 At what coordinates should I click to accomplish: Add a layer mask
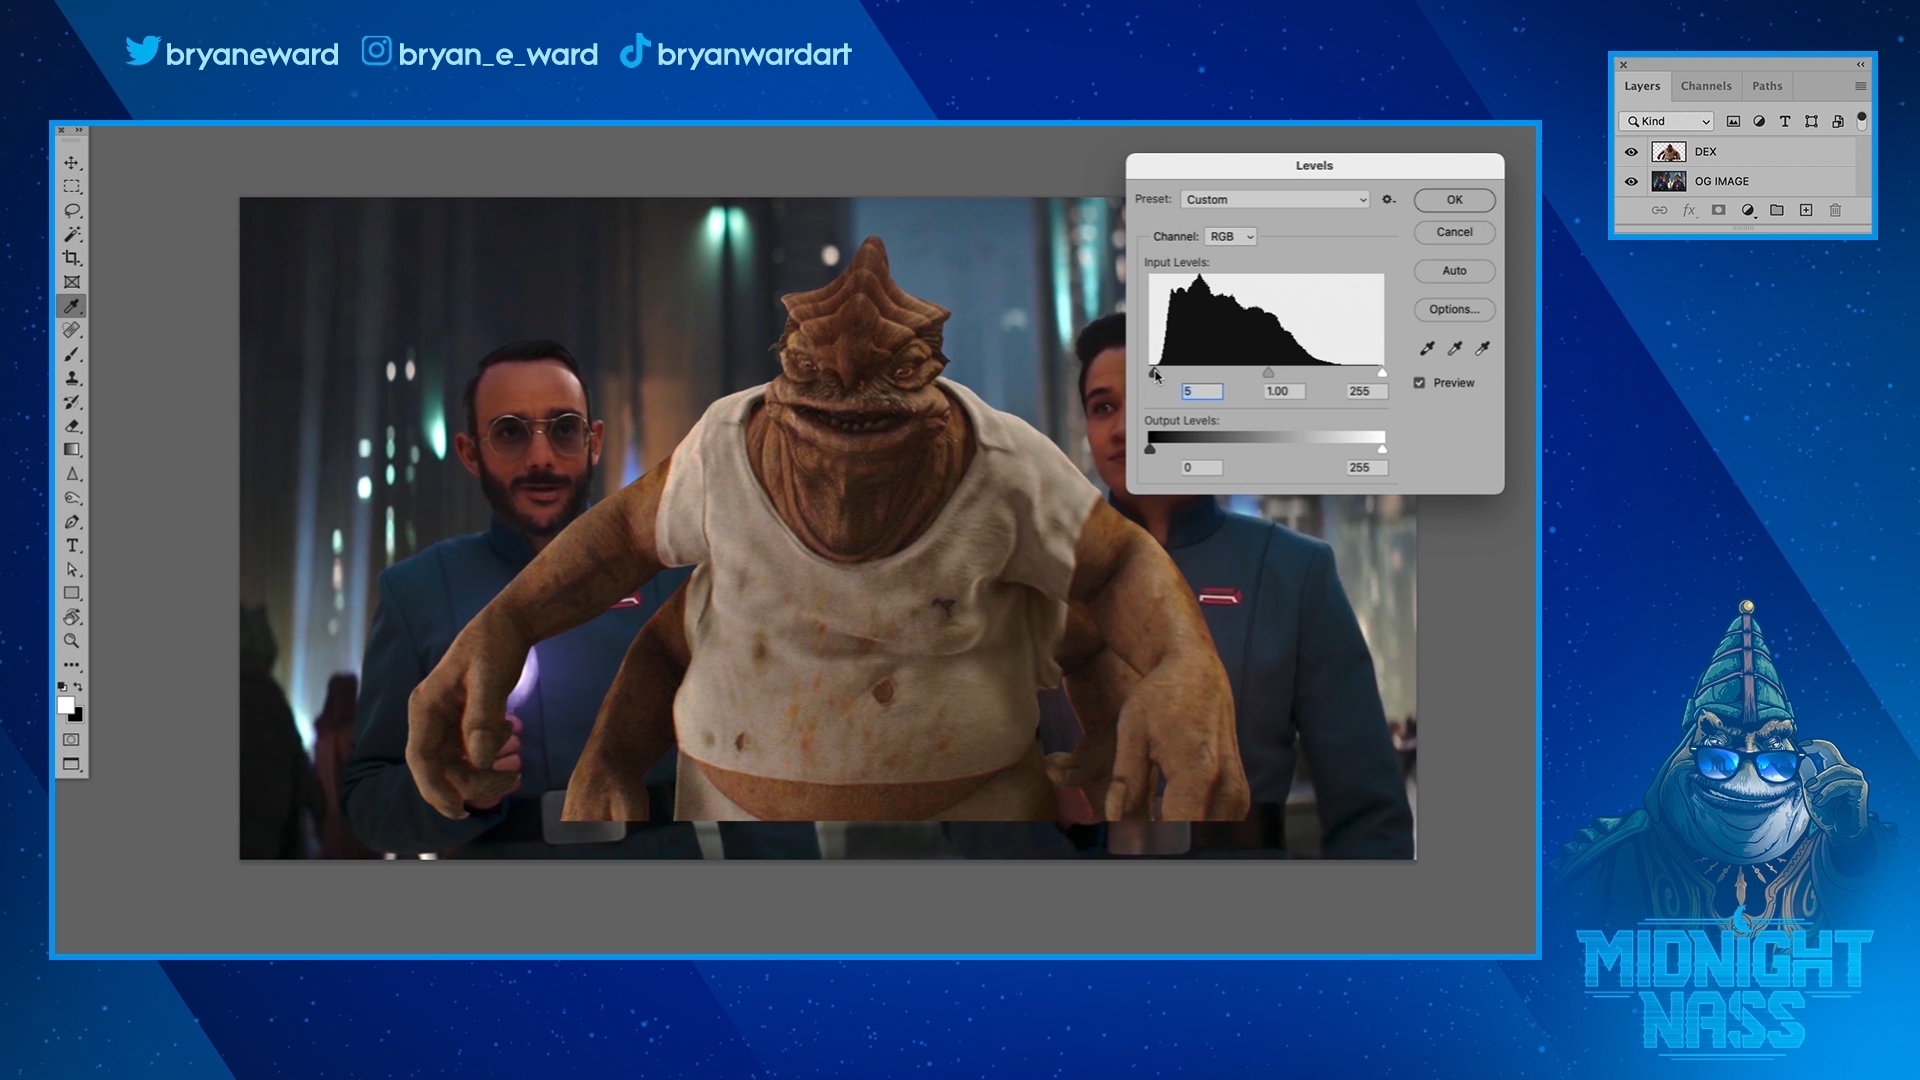pos(1718,210)
